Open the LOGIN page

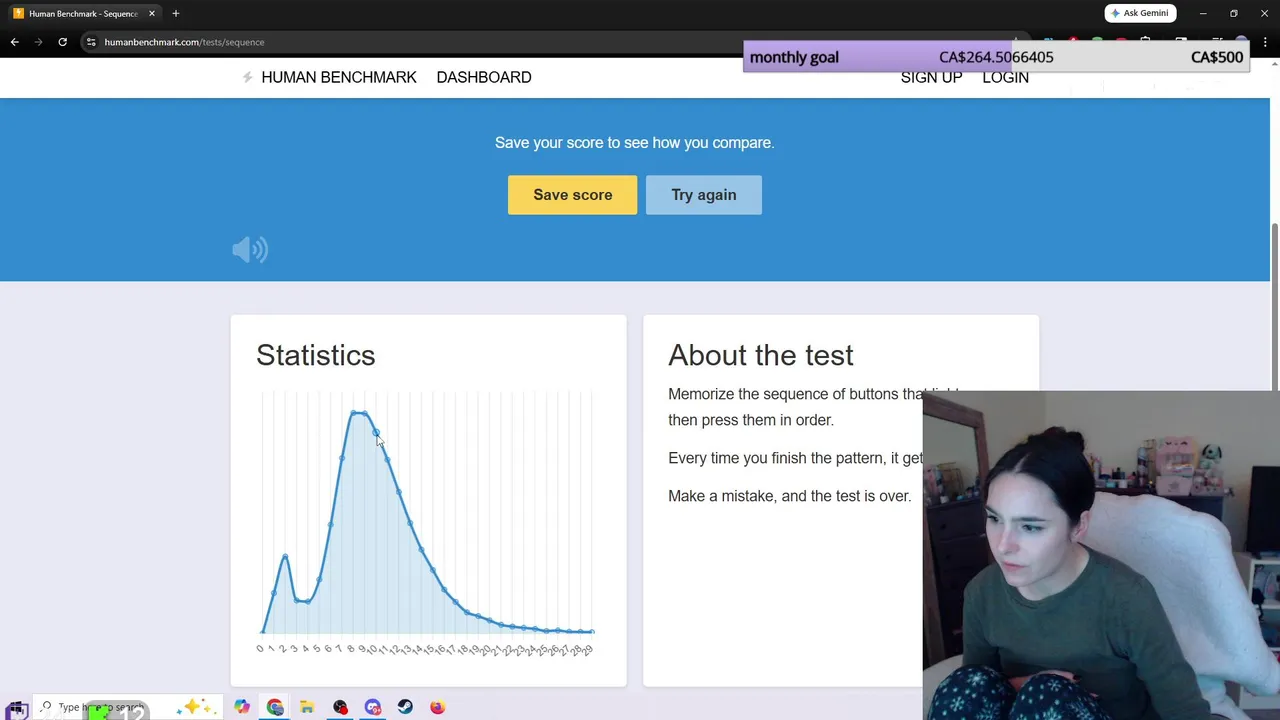point(1005,77)
